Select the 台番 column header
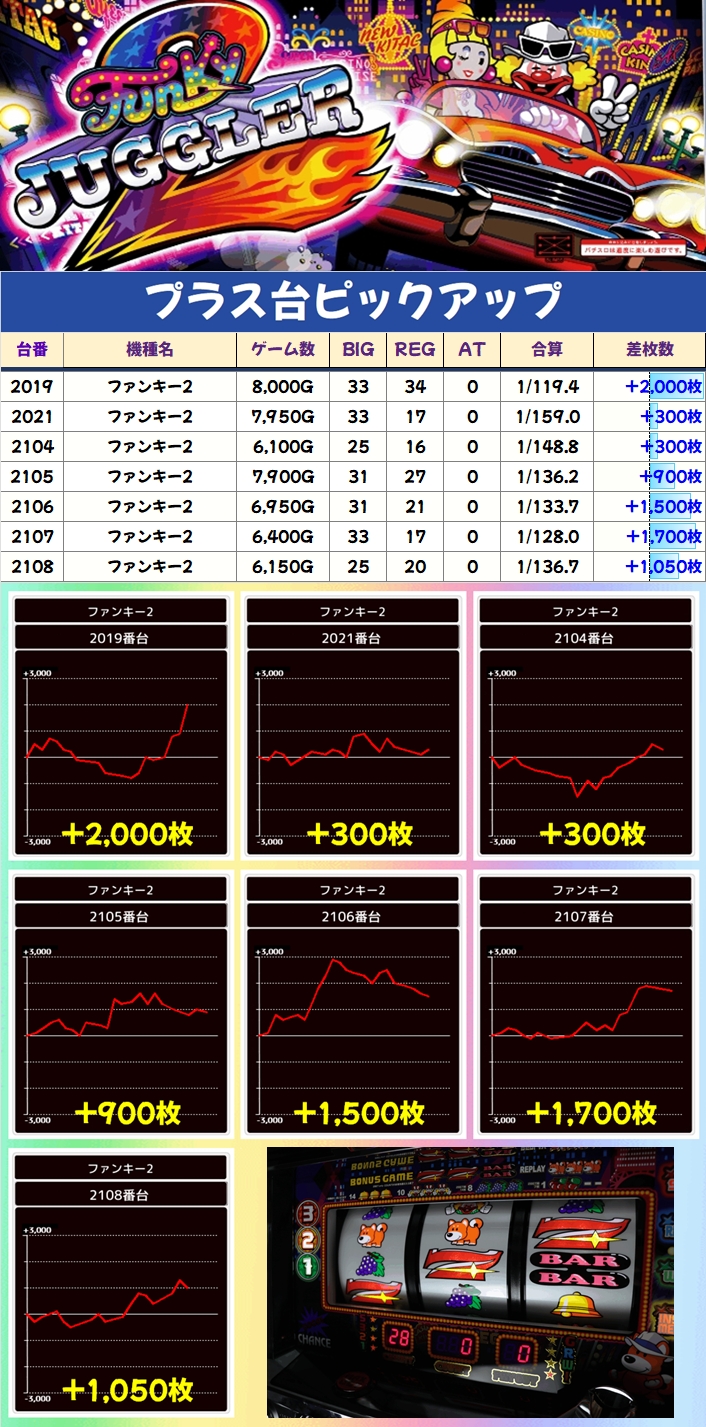This screenshot has height=1427, width=706. (31, 349)
